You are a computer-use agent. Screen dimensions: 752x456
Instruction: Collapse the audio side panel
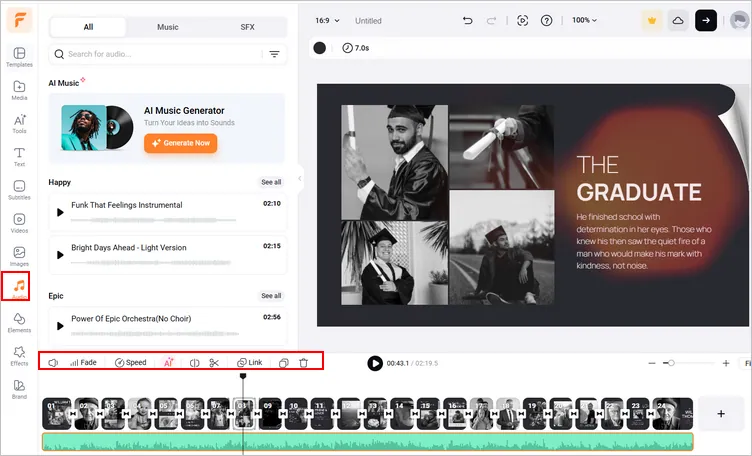pyautogui.click(x=300, y=178)
